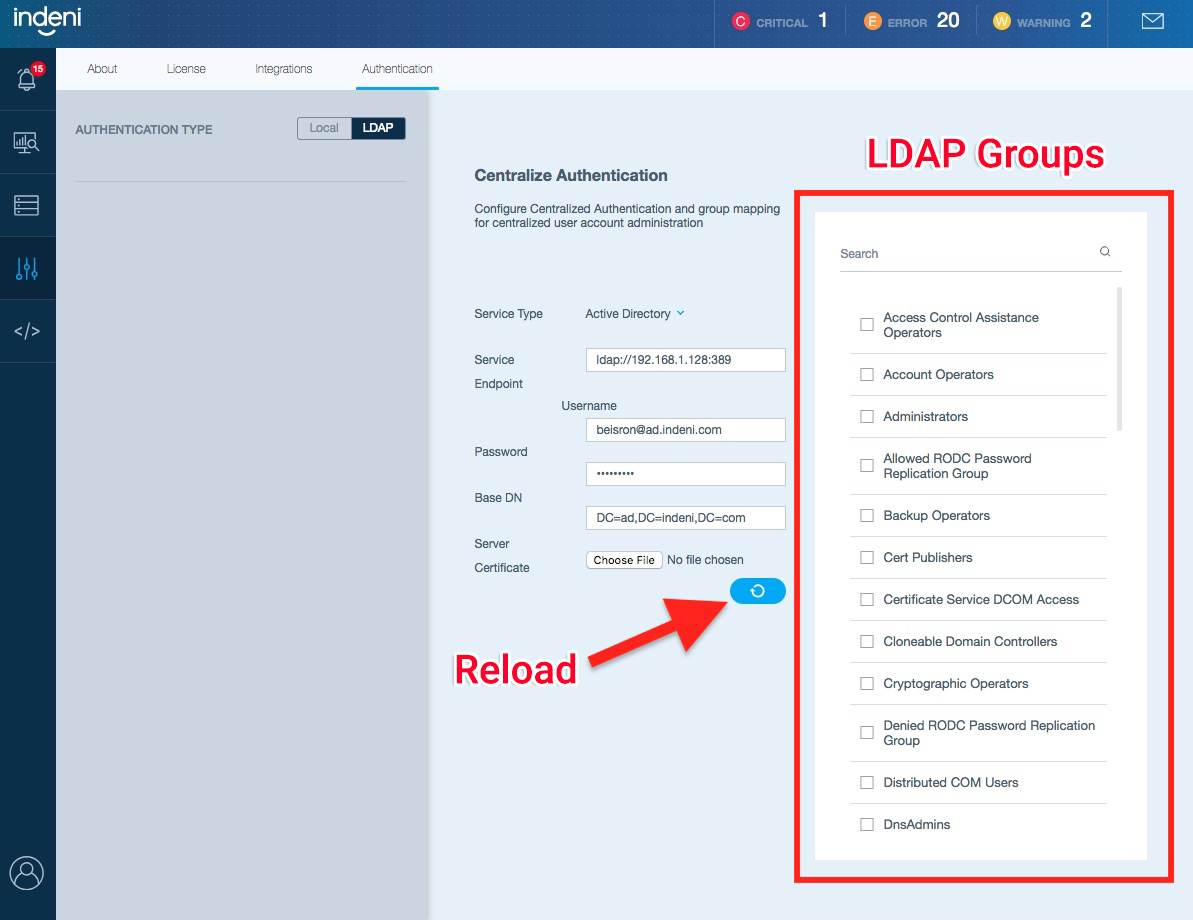The height and width of the screenshot is (920, 1193).
Task: Open the user profile icon
Action: 27,872
